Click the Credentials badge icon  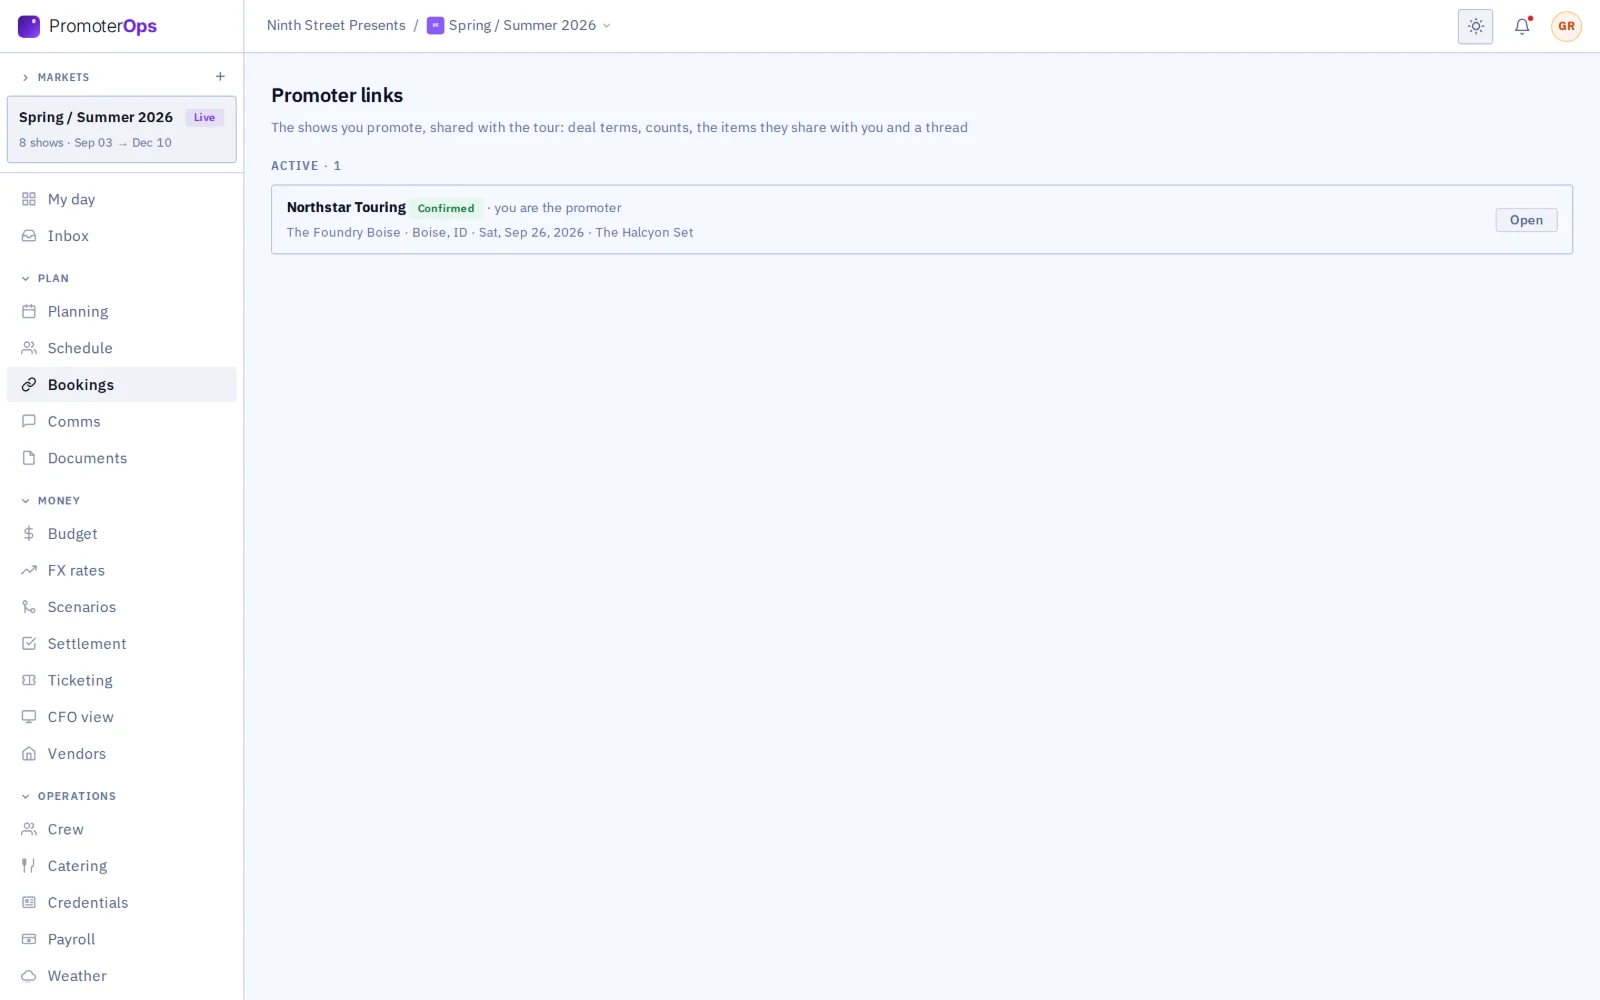[29, 903]
